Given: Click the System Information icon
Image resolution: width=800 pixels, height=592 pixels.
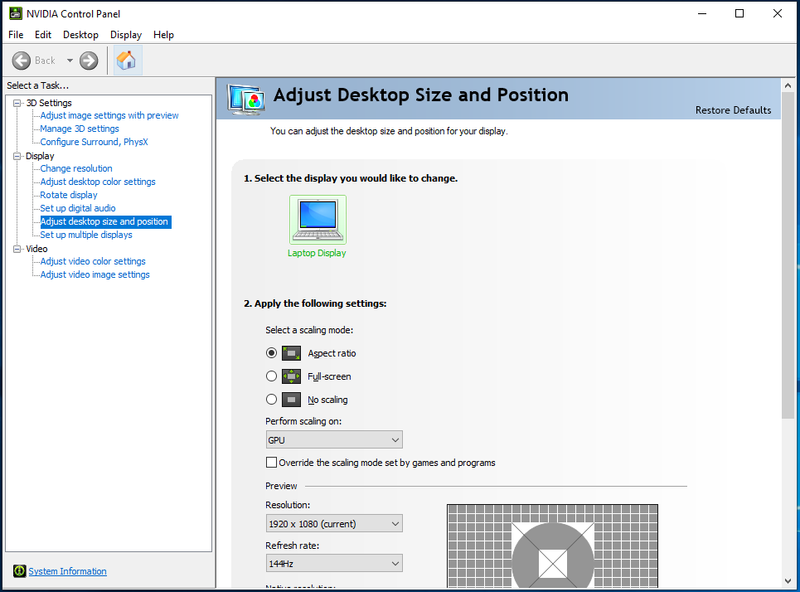Looking at the screenshot, I should 19,571.
